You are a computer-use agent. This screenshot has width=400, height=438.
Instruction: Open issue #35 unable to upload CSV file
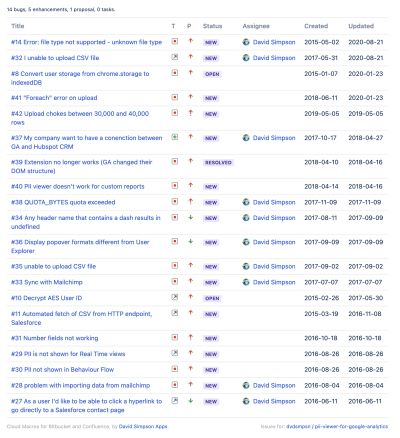point(53,267)
